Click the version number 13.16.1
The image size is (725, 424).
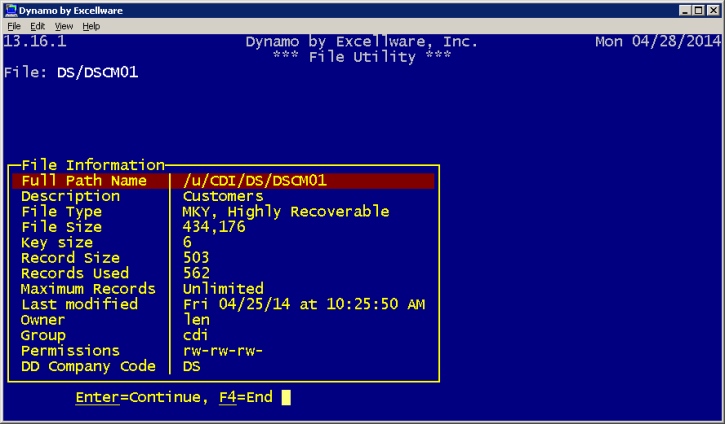tap(35, 42)
